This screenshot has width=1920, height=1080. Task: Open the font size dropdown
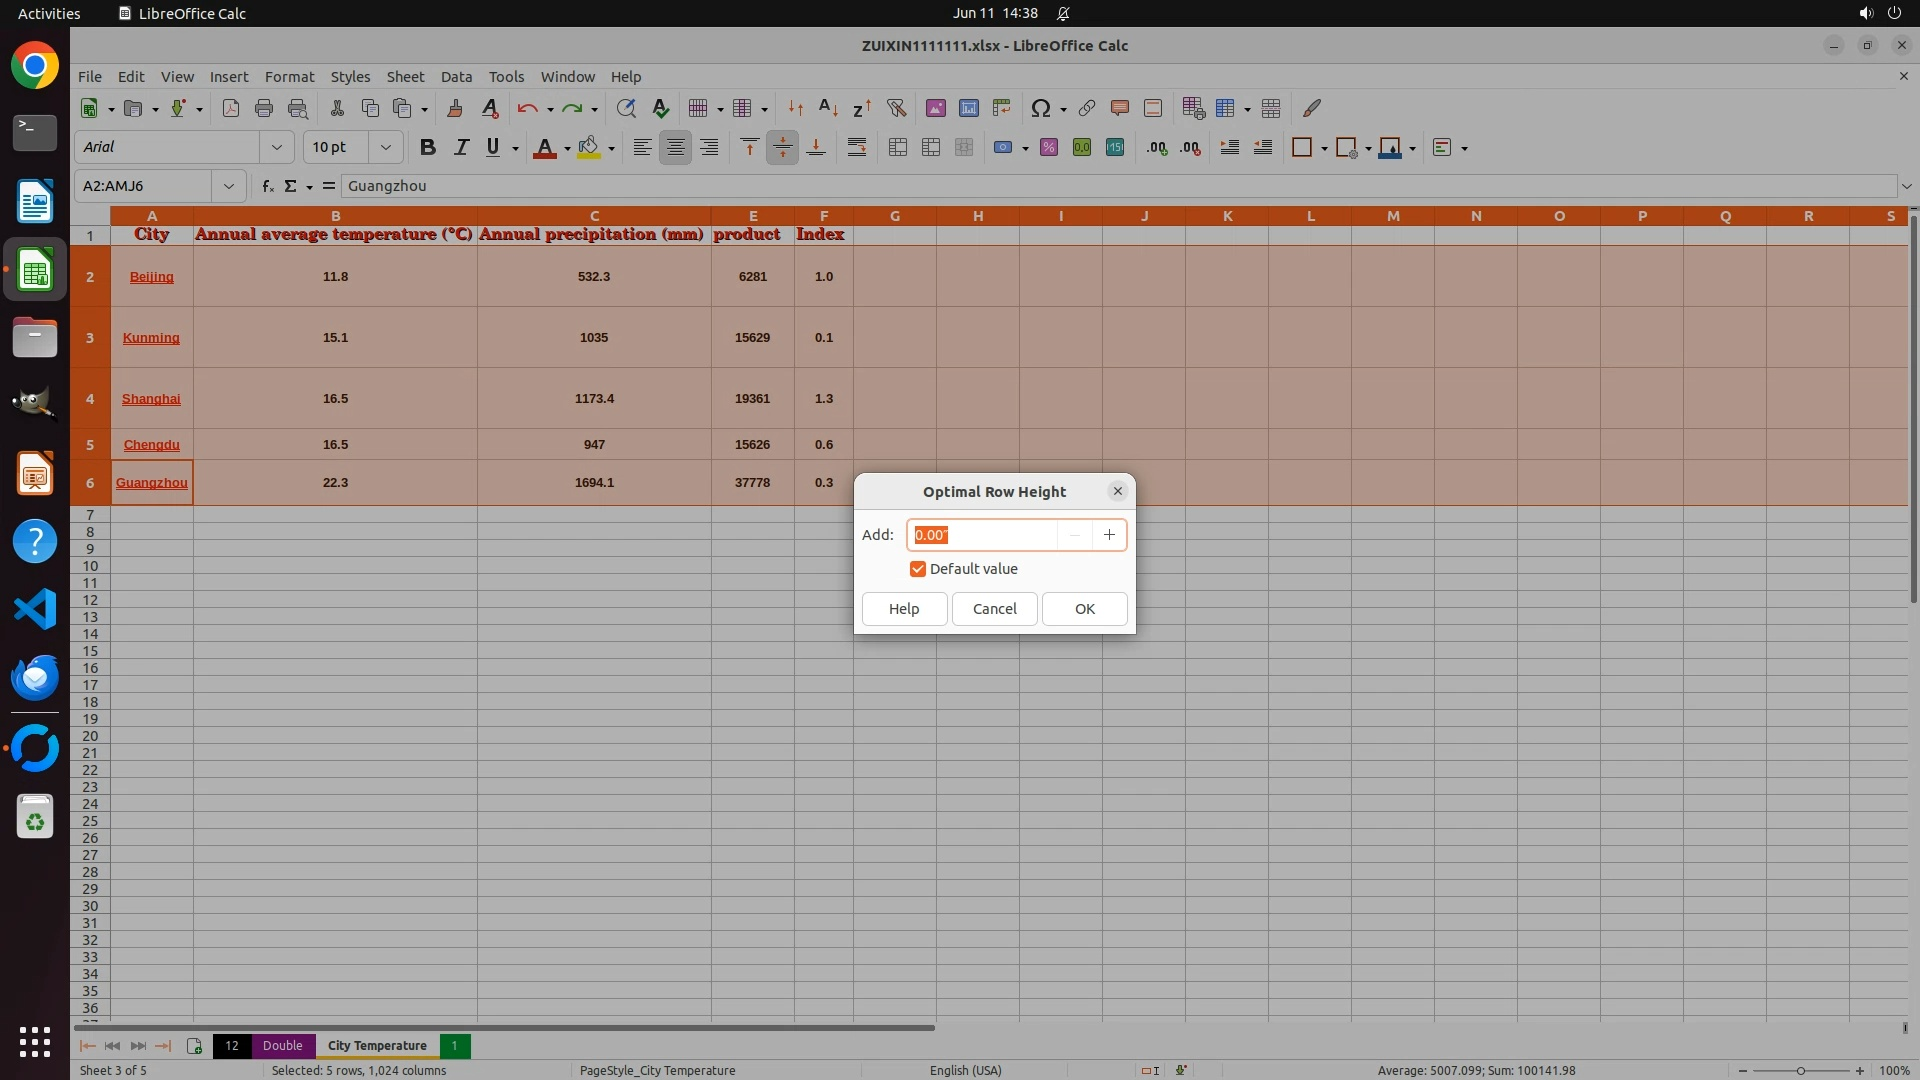[385, 147]
